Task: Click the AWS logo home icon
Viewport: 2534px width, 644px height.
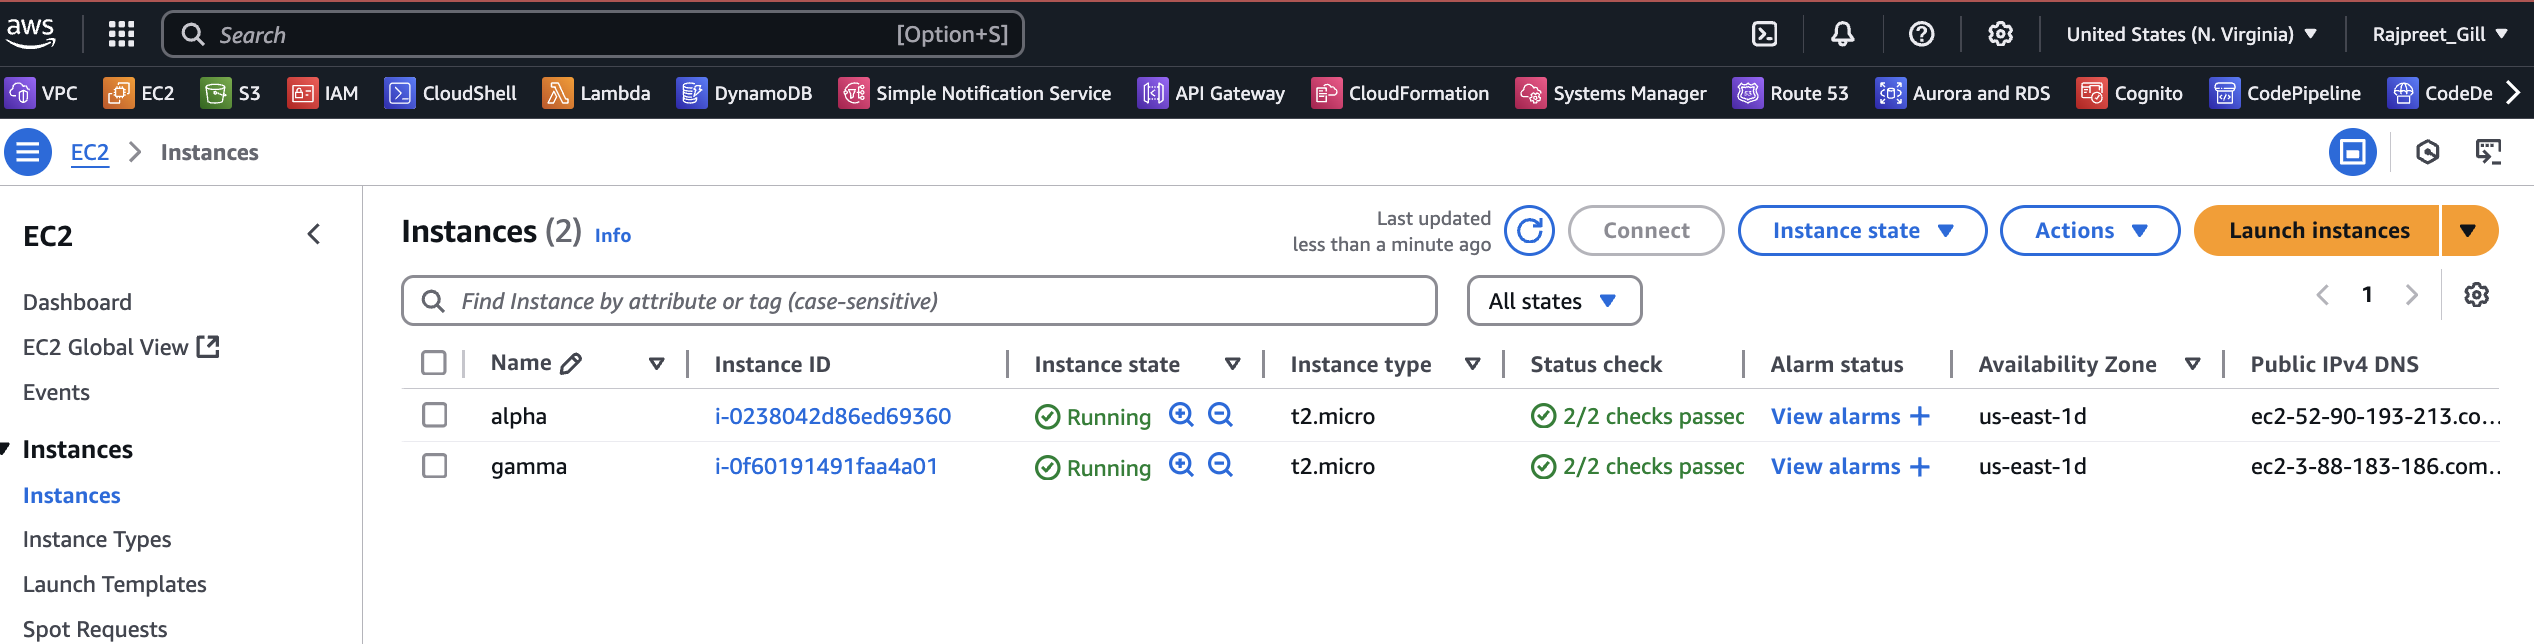Action: click(31, 33)
